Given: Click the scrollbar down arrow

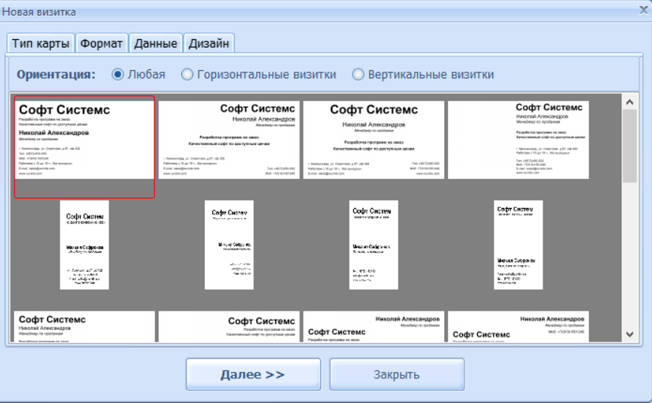Looking at the screenshot, I should click(630, 334).
